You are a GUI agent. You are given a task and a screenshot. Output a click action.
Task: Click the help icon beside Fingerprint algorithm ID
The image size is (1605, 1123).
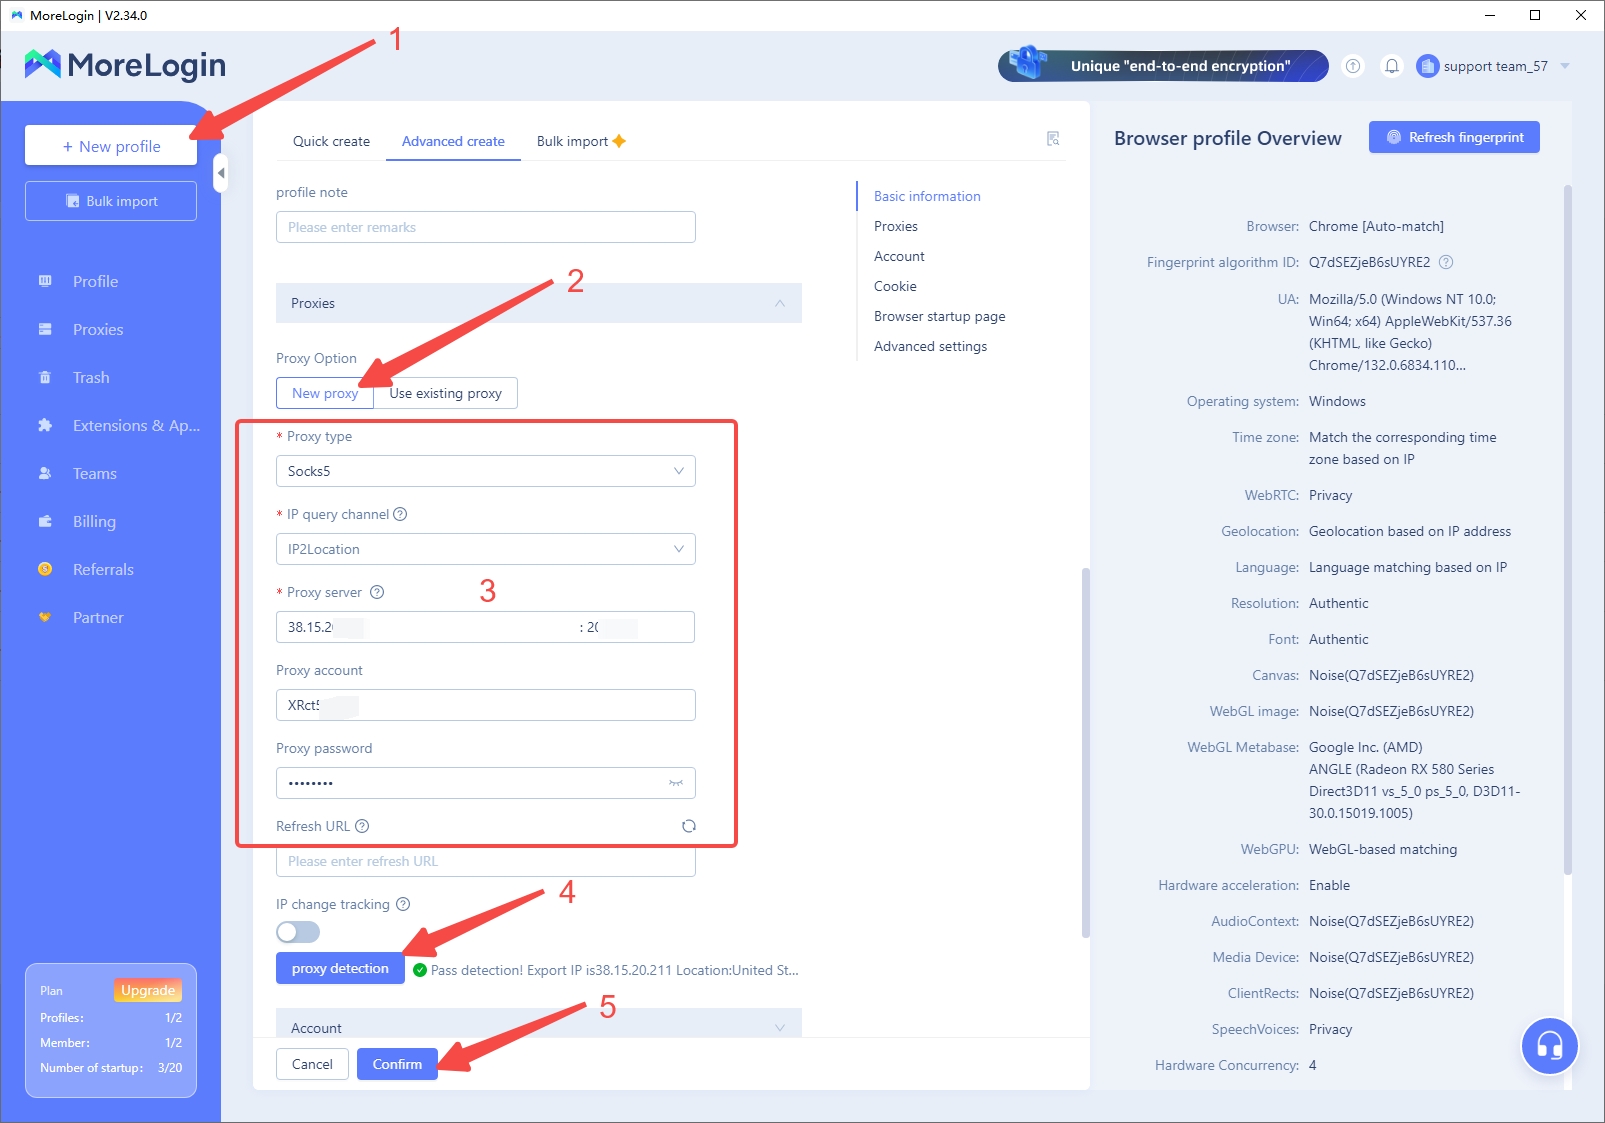(x=1446, y=262)
